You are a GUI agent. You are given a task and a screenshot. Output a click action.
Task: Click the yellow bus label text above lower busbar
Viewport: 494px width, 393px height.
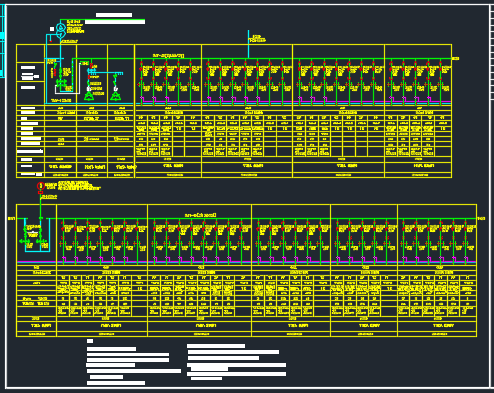[201, 215]
